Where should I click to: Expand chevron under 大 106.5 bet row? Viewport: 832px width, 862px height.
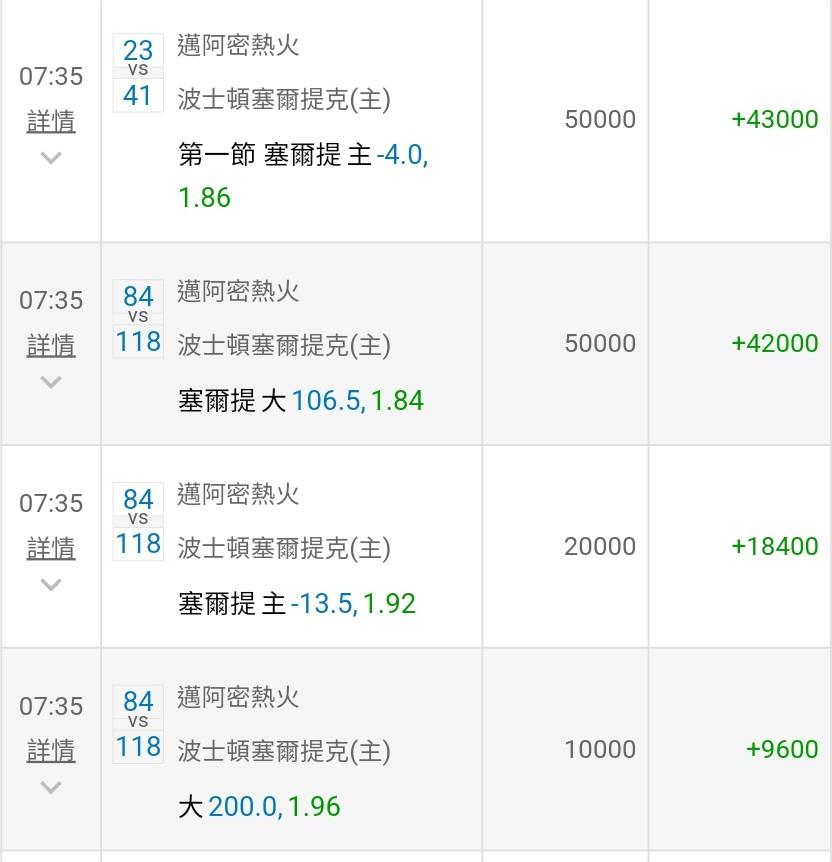(x=51, y=382)
